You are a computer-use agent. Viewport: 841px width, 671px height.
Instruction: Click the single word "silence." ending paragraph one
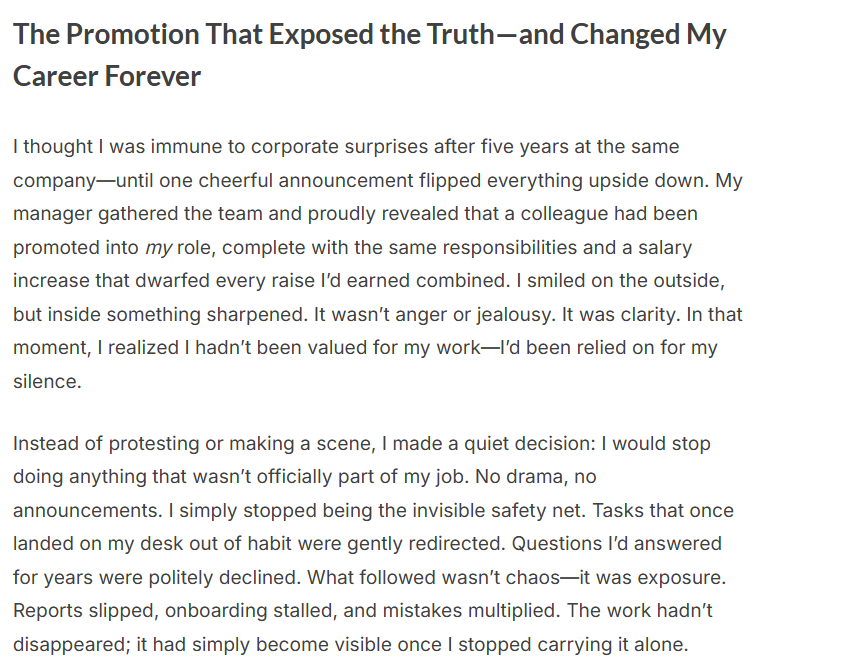(x=46, y=381)
